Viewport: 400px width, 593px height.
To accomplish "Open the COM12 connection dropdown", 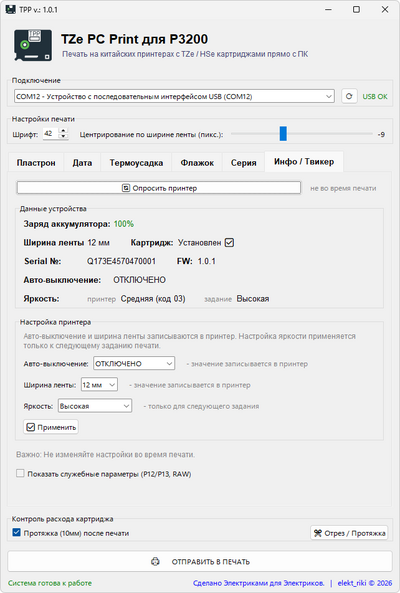I will pos(174,96).
